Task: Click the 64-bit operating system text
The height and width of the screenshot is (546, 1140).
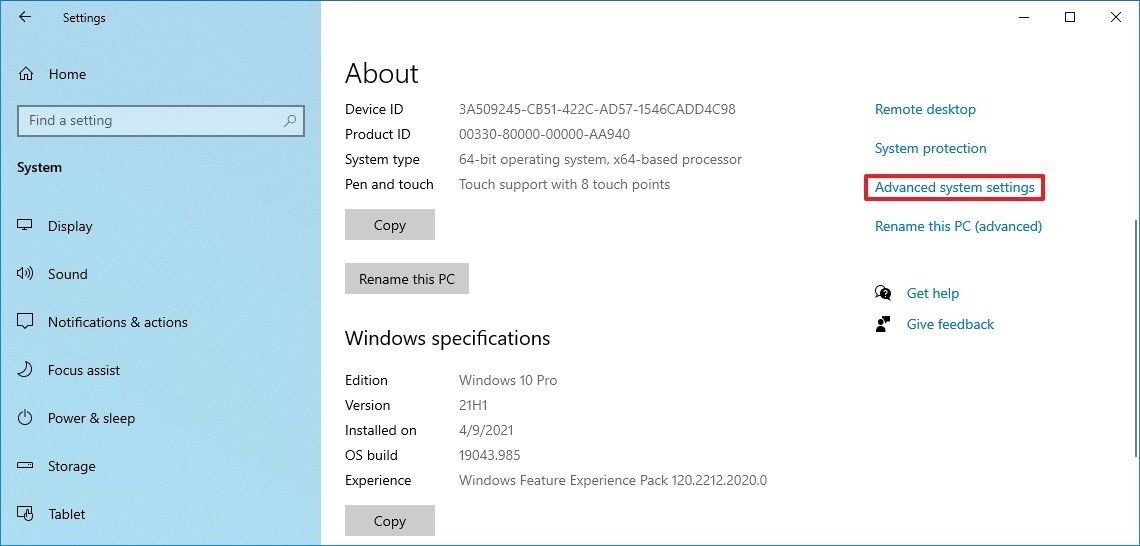Action: [601, 159]
